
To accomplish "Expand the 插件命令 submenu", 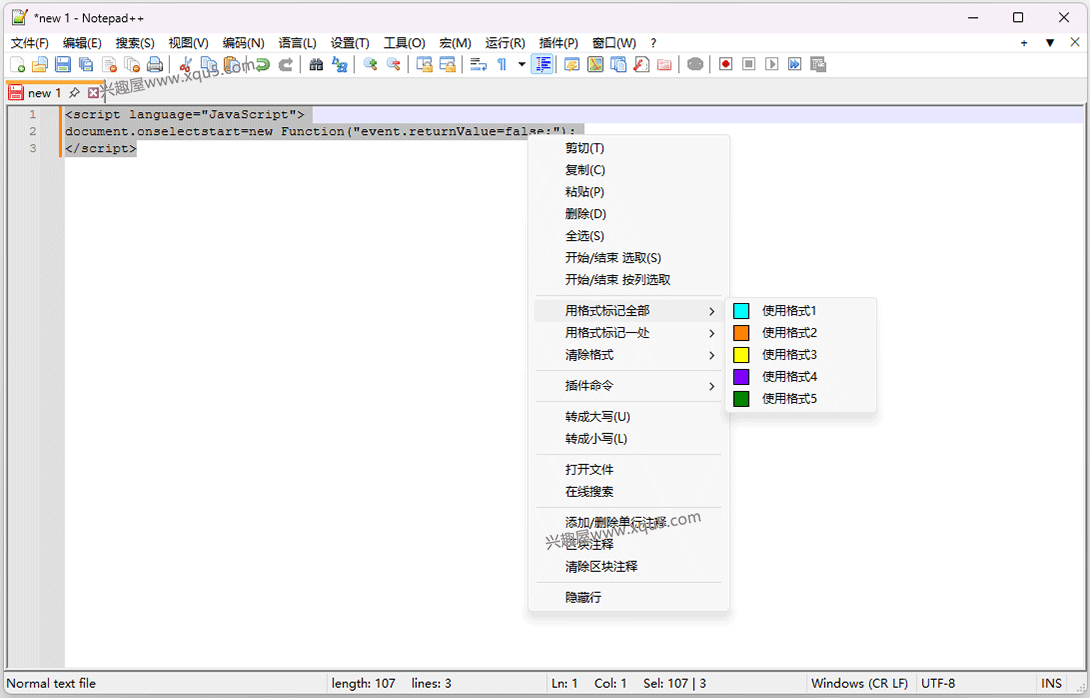I will click(x=628, y=386).
